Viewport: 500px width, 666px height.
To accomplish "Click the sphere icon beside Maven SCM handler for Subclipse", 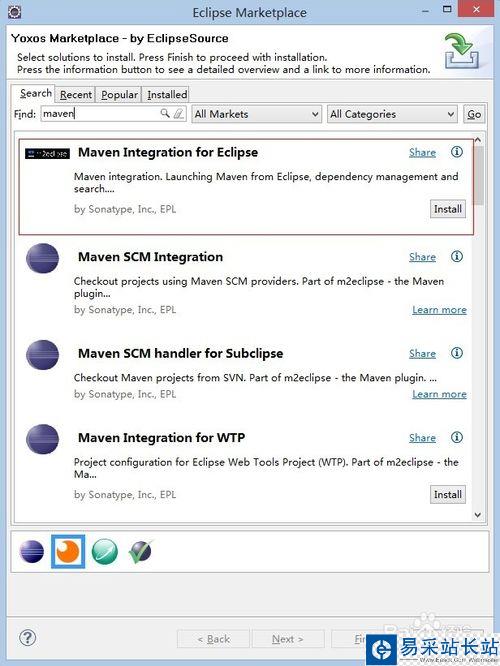I will click(42, 355).
